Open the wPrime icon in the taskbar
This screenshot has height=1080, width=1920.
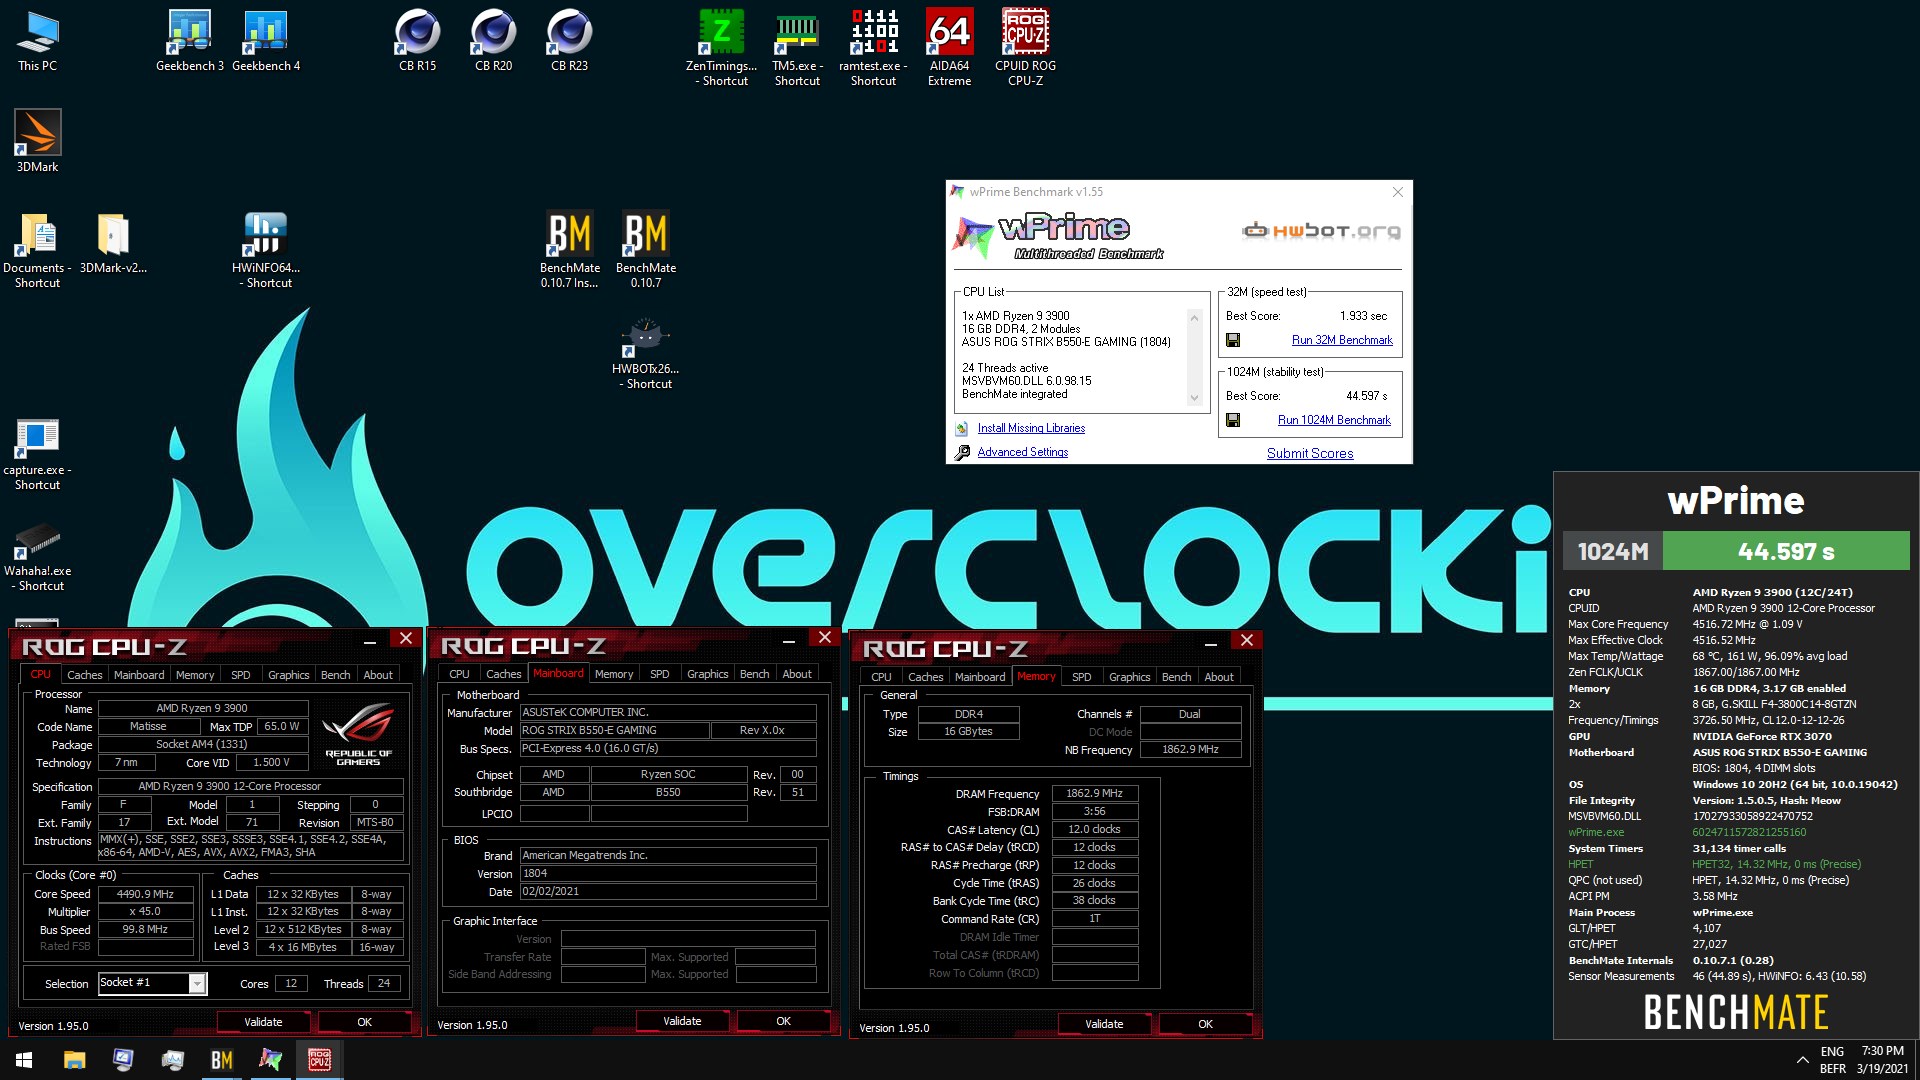point(270,1060)
